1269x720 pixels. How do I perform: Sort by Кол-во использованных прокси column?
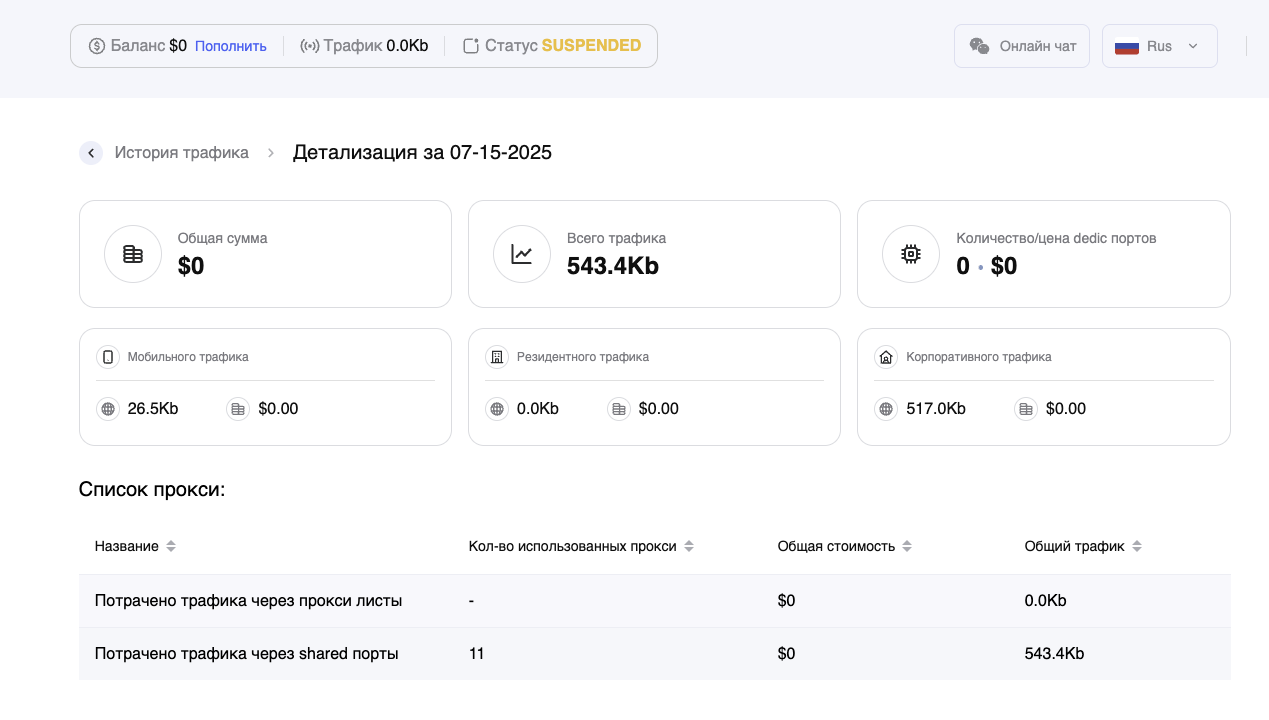pyautogui.click(x=688, y=547)
